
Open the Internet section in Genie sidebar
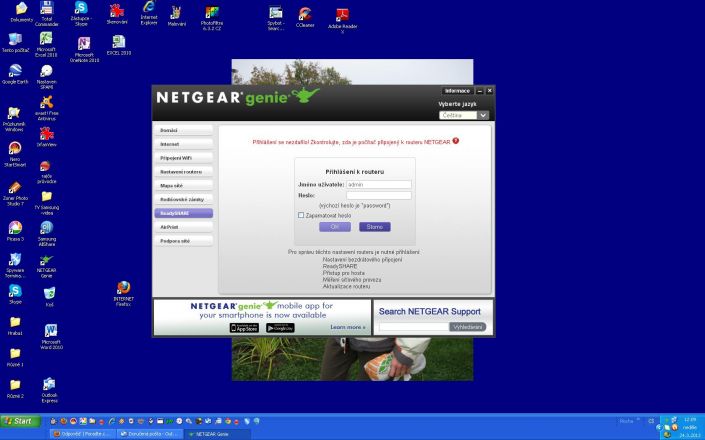pyautogui.click(x=183, y=144)
